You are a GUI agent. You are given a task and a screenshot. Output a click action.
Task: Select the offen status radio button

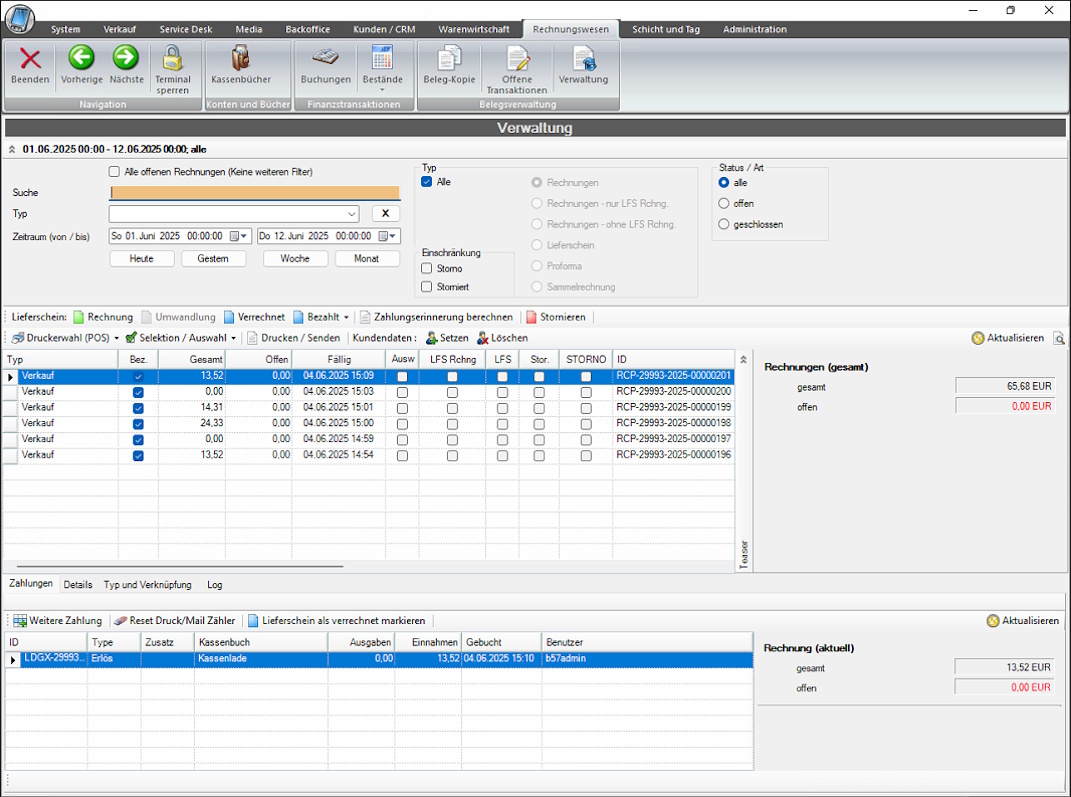(723, 203)
